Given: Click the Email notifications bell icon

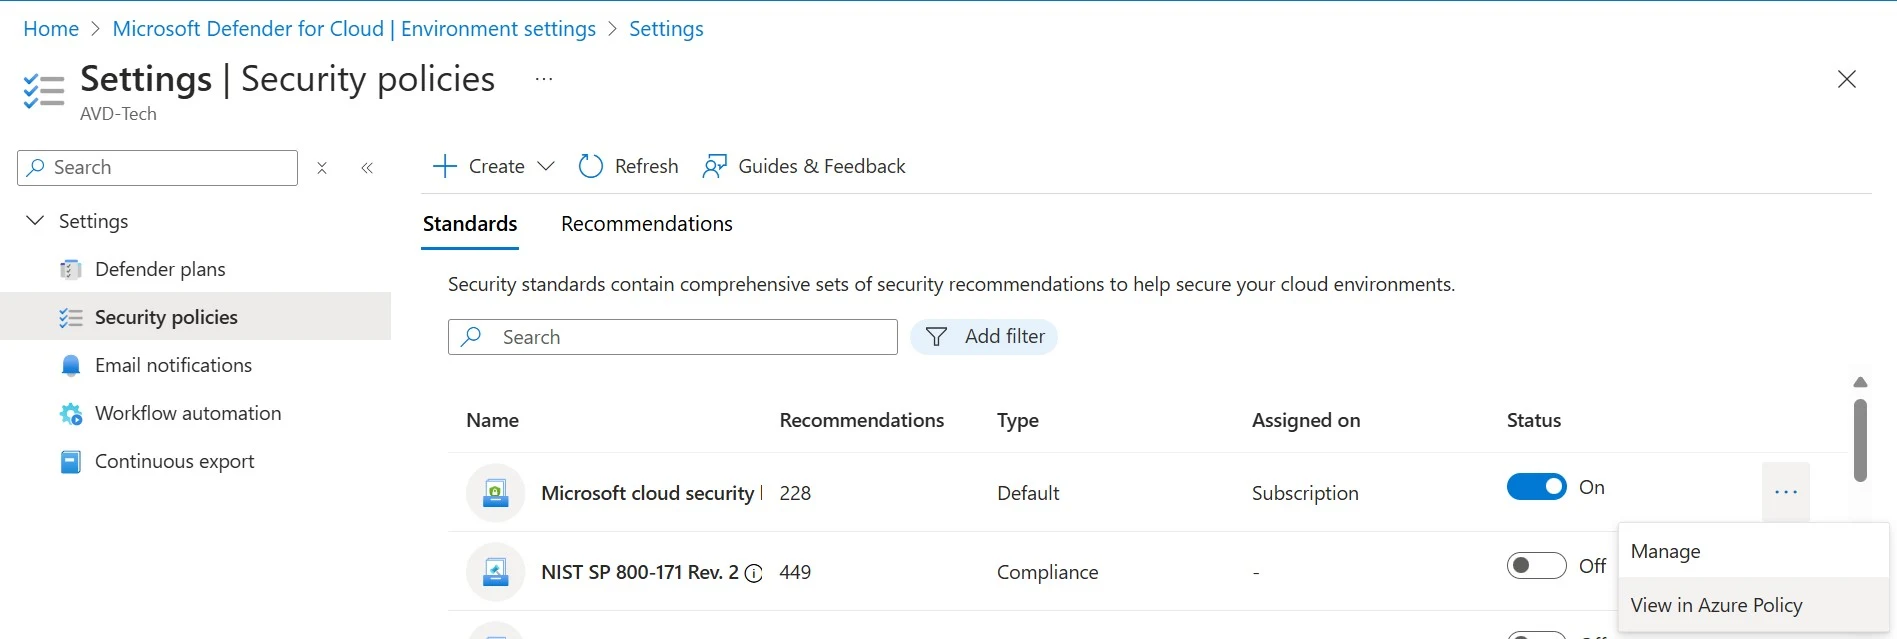Looking at the screenshot, I should point(70,366).
